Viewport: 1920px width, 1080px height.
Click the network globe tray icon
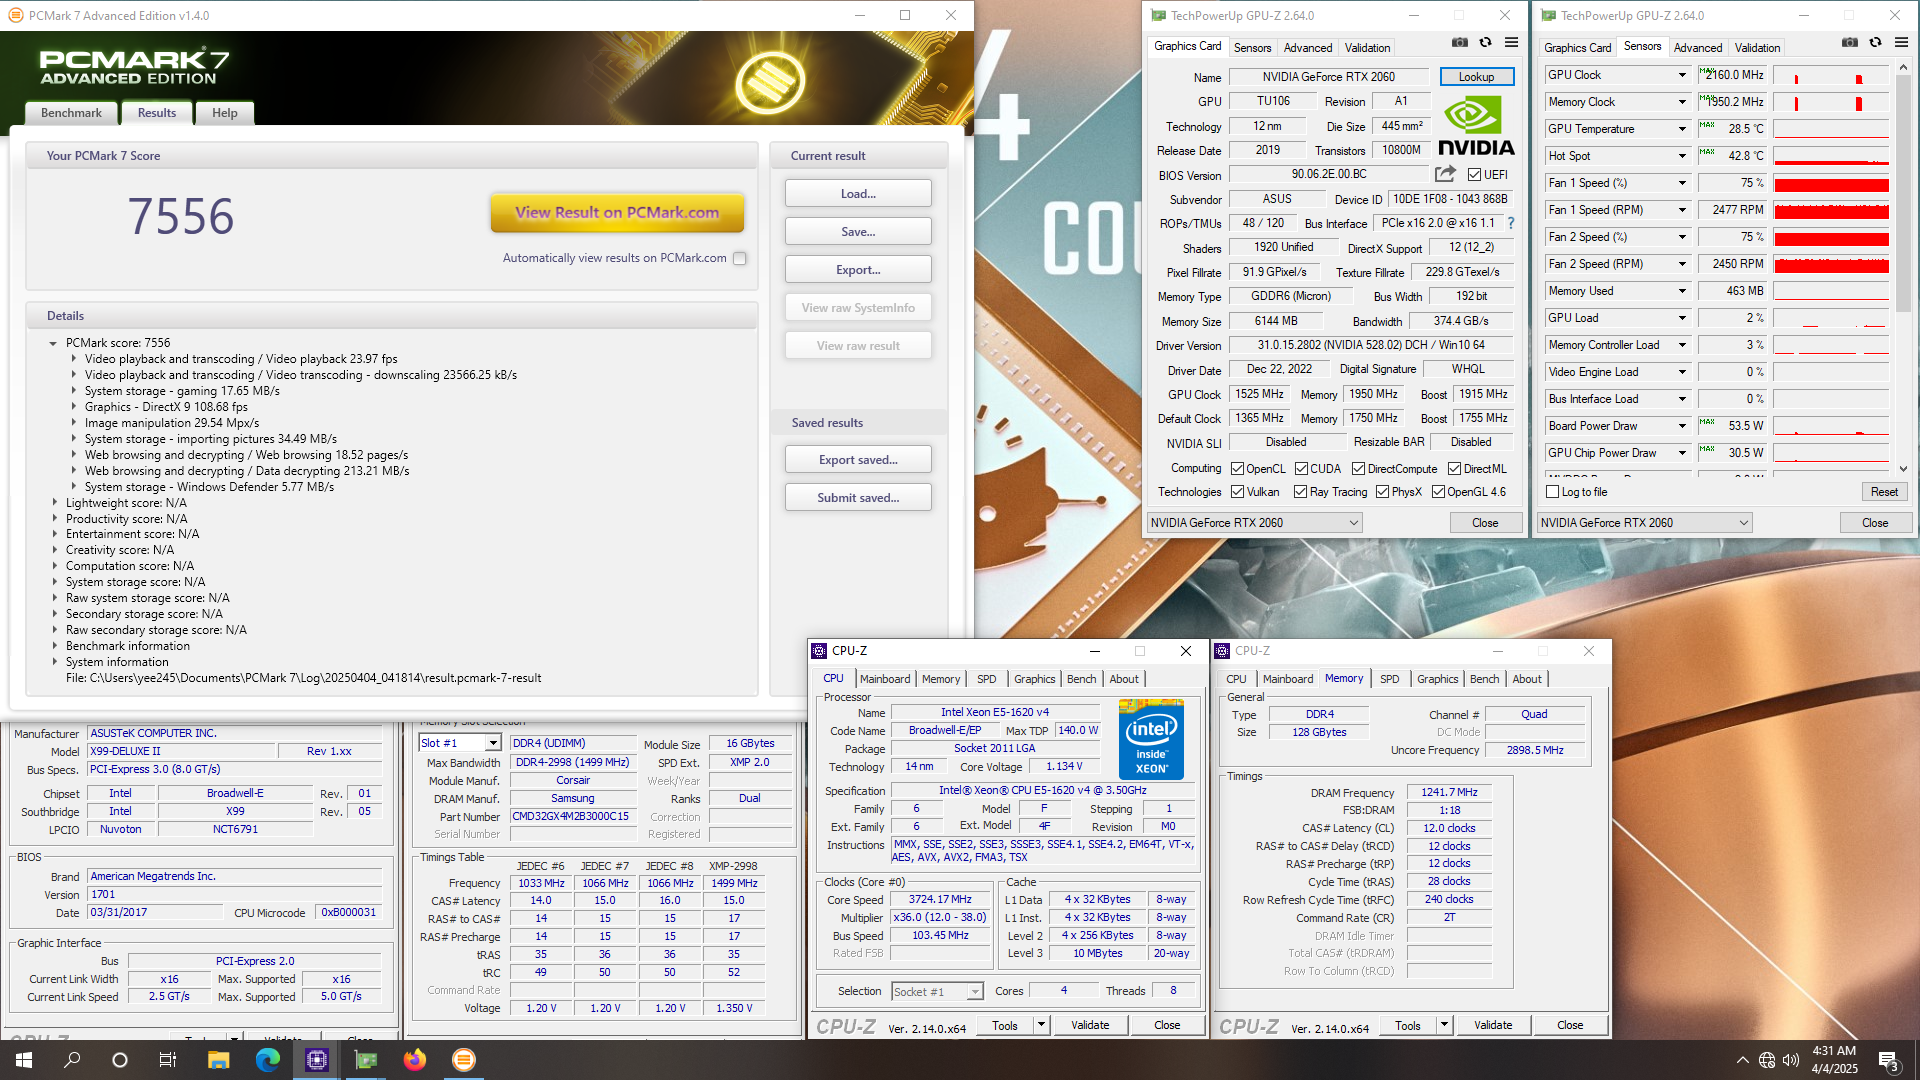1767,1060
